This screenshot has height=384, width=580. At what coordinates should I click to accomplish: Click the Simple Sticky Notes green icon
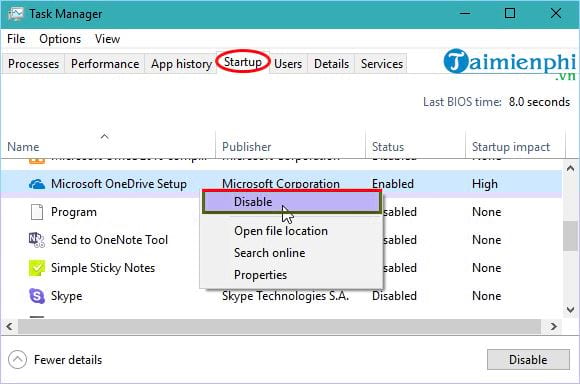click(37, 268)
